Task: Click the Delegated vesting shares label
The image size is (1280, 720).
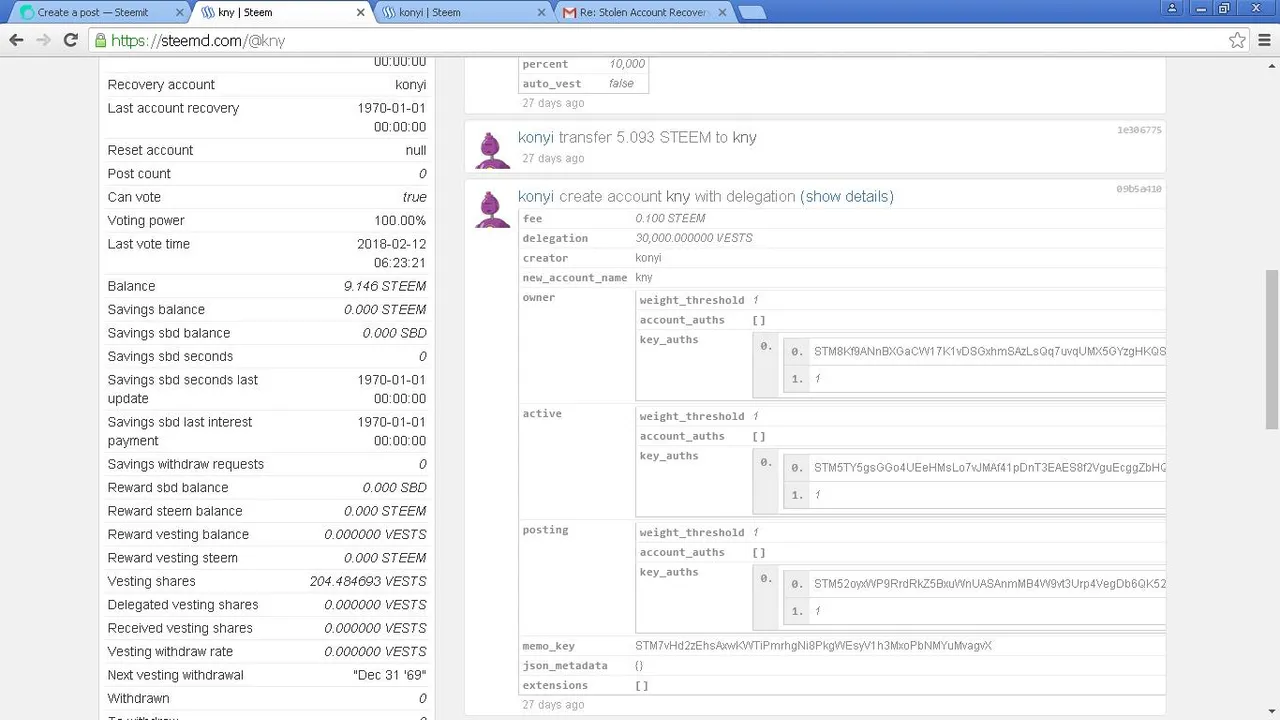Action: [183, 605]
